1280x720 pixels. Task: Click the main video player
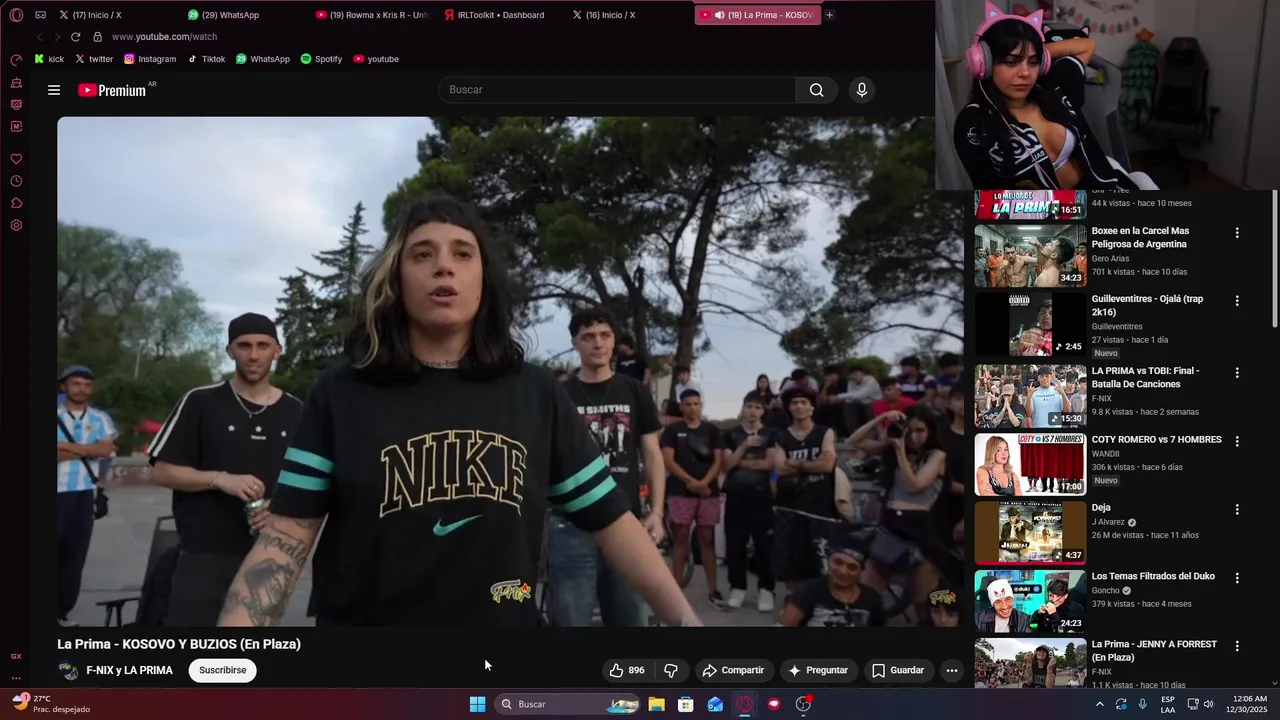[508, 371]
